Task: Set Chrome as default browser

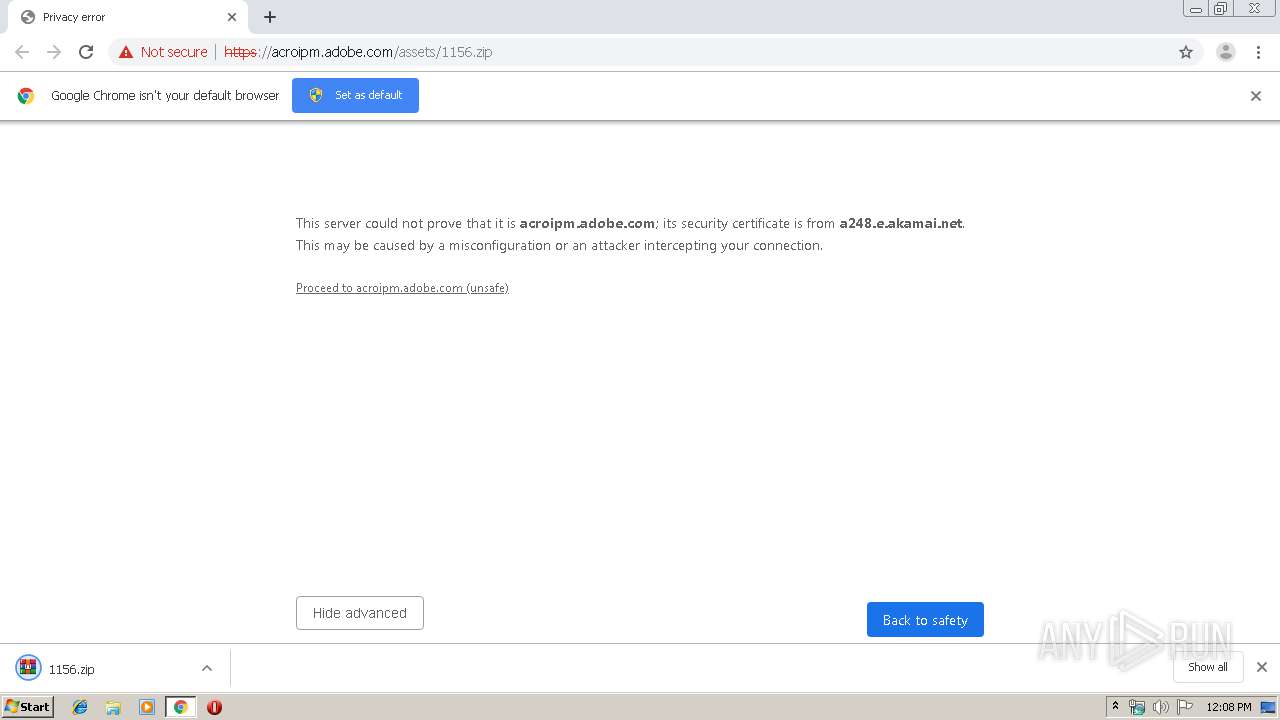Action: click(355, 95)
